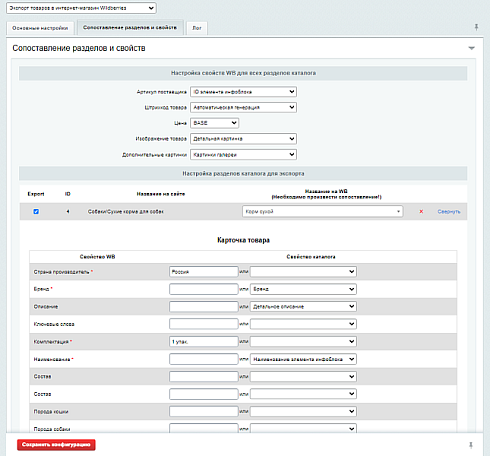Open the Штрихкод товара dropdown
The image size is (490, 456).
tap(243, 107)
